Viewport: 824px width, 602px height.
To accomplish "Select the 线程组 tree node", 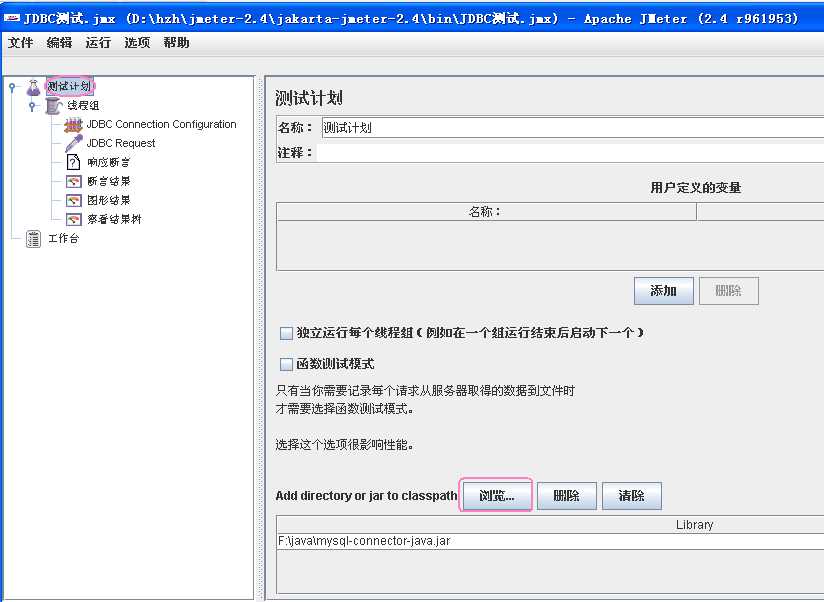I will (83, 106).
